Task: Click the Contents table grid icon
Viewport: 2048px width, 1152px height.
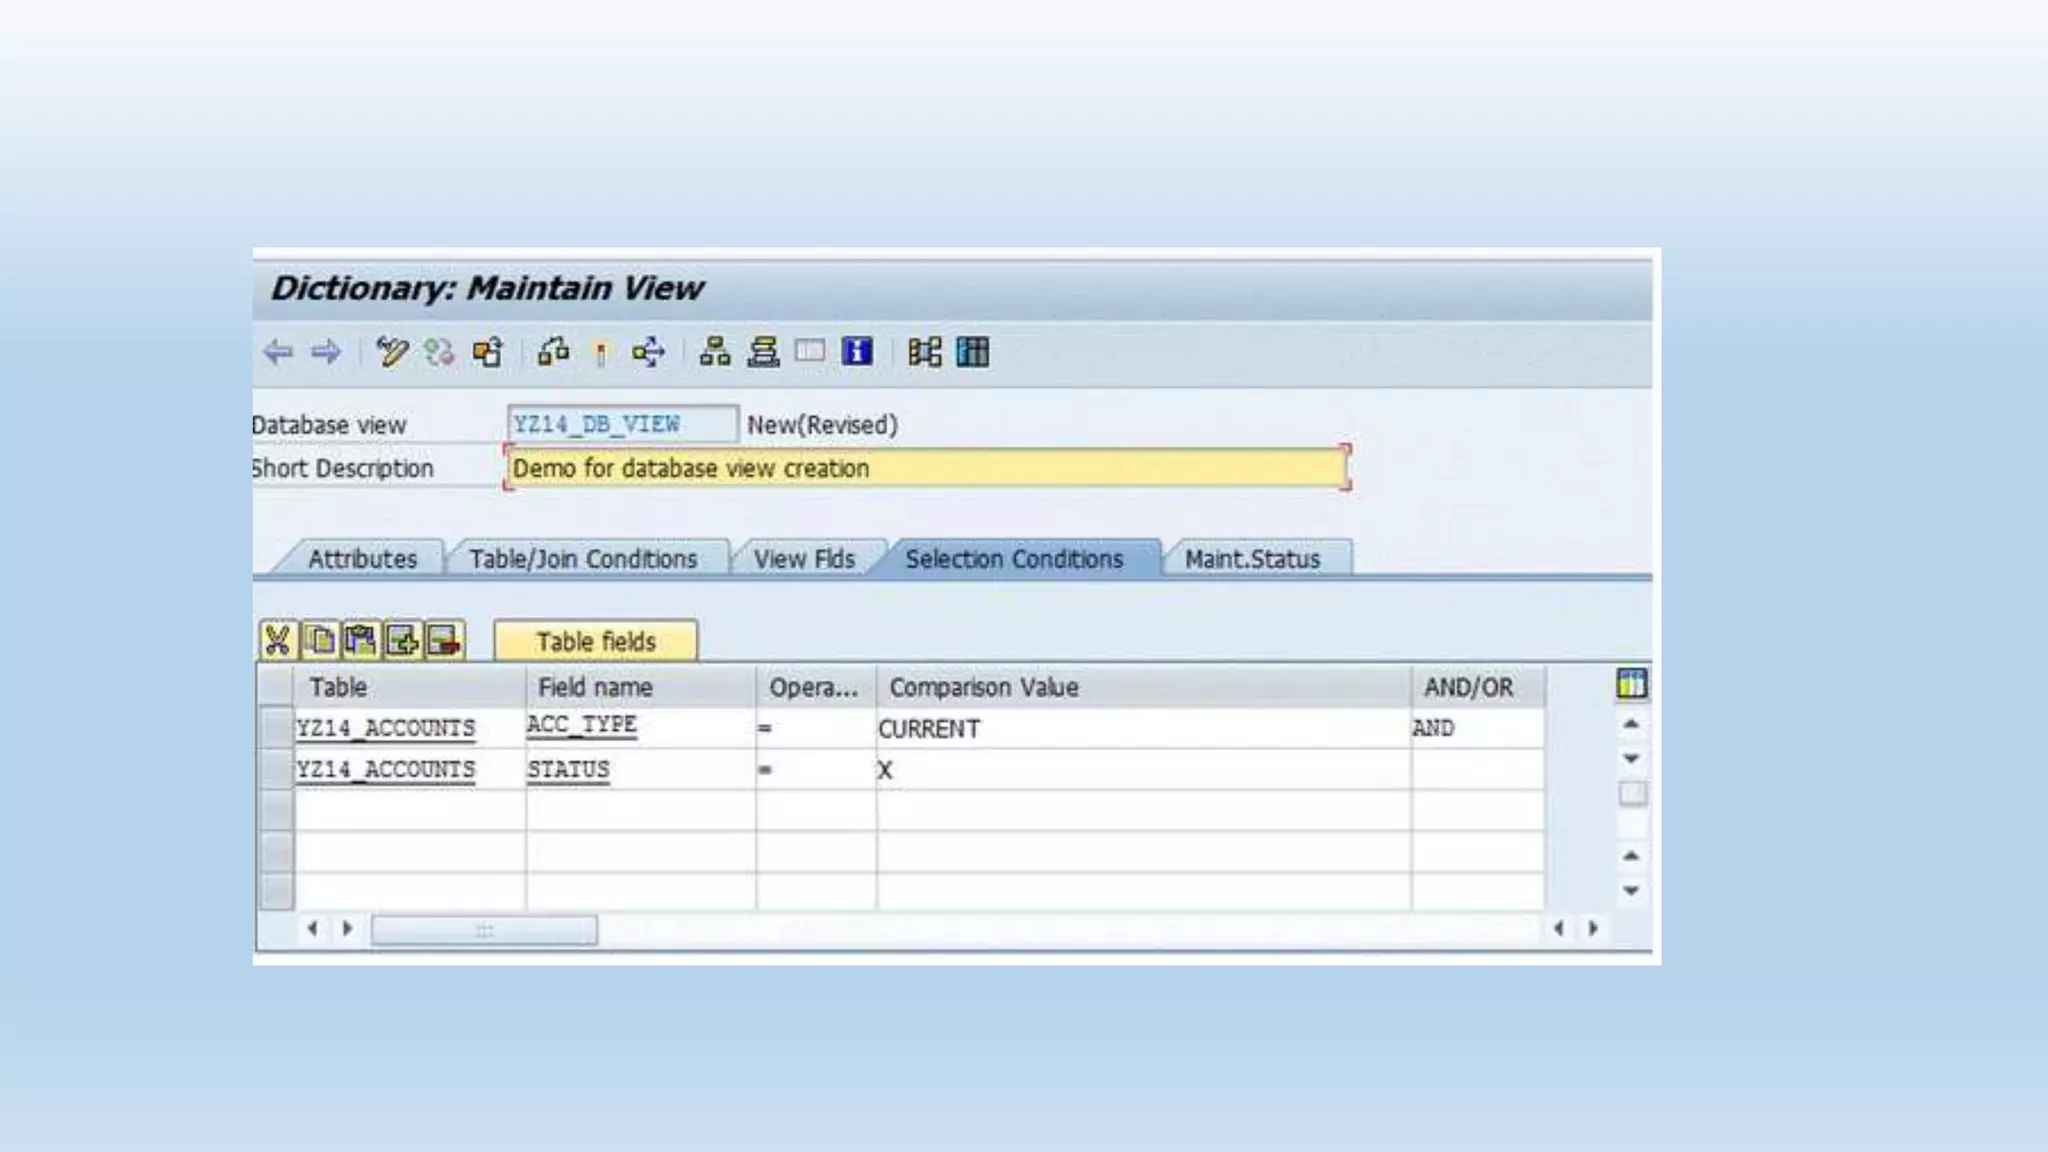Action: (973, 352)
